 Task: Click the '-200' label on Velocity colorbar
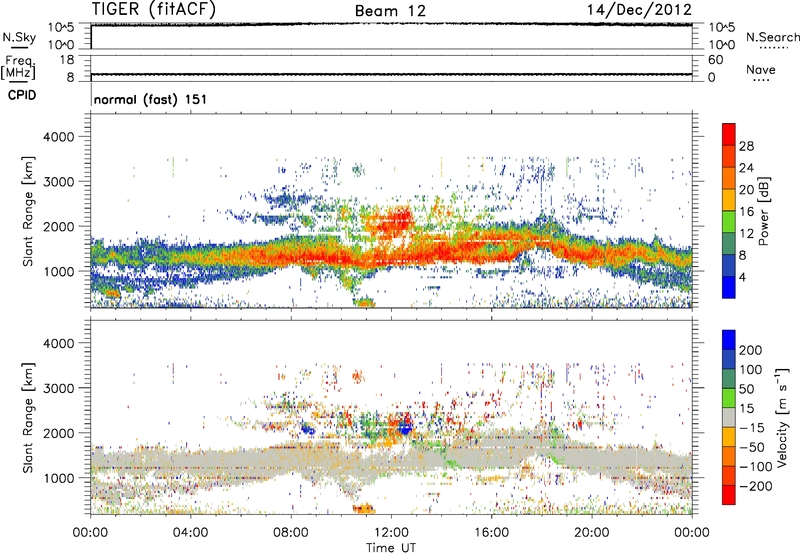pos(756,486)
